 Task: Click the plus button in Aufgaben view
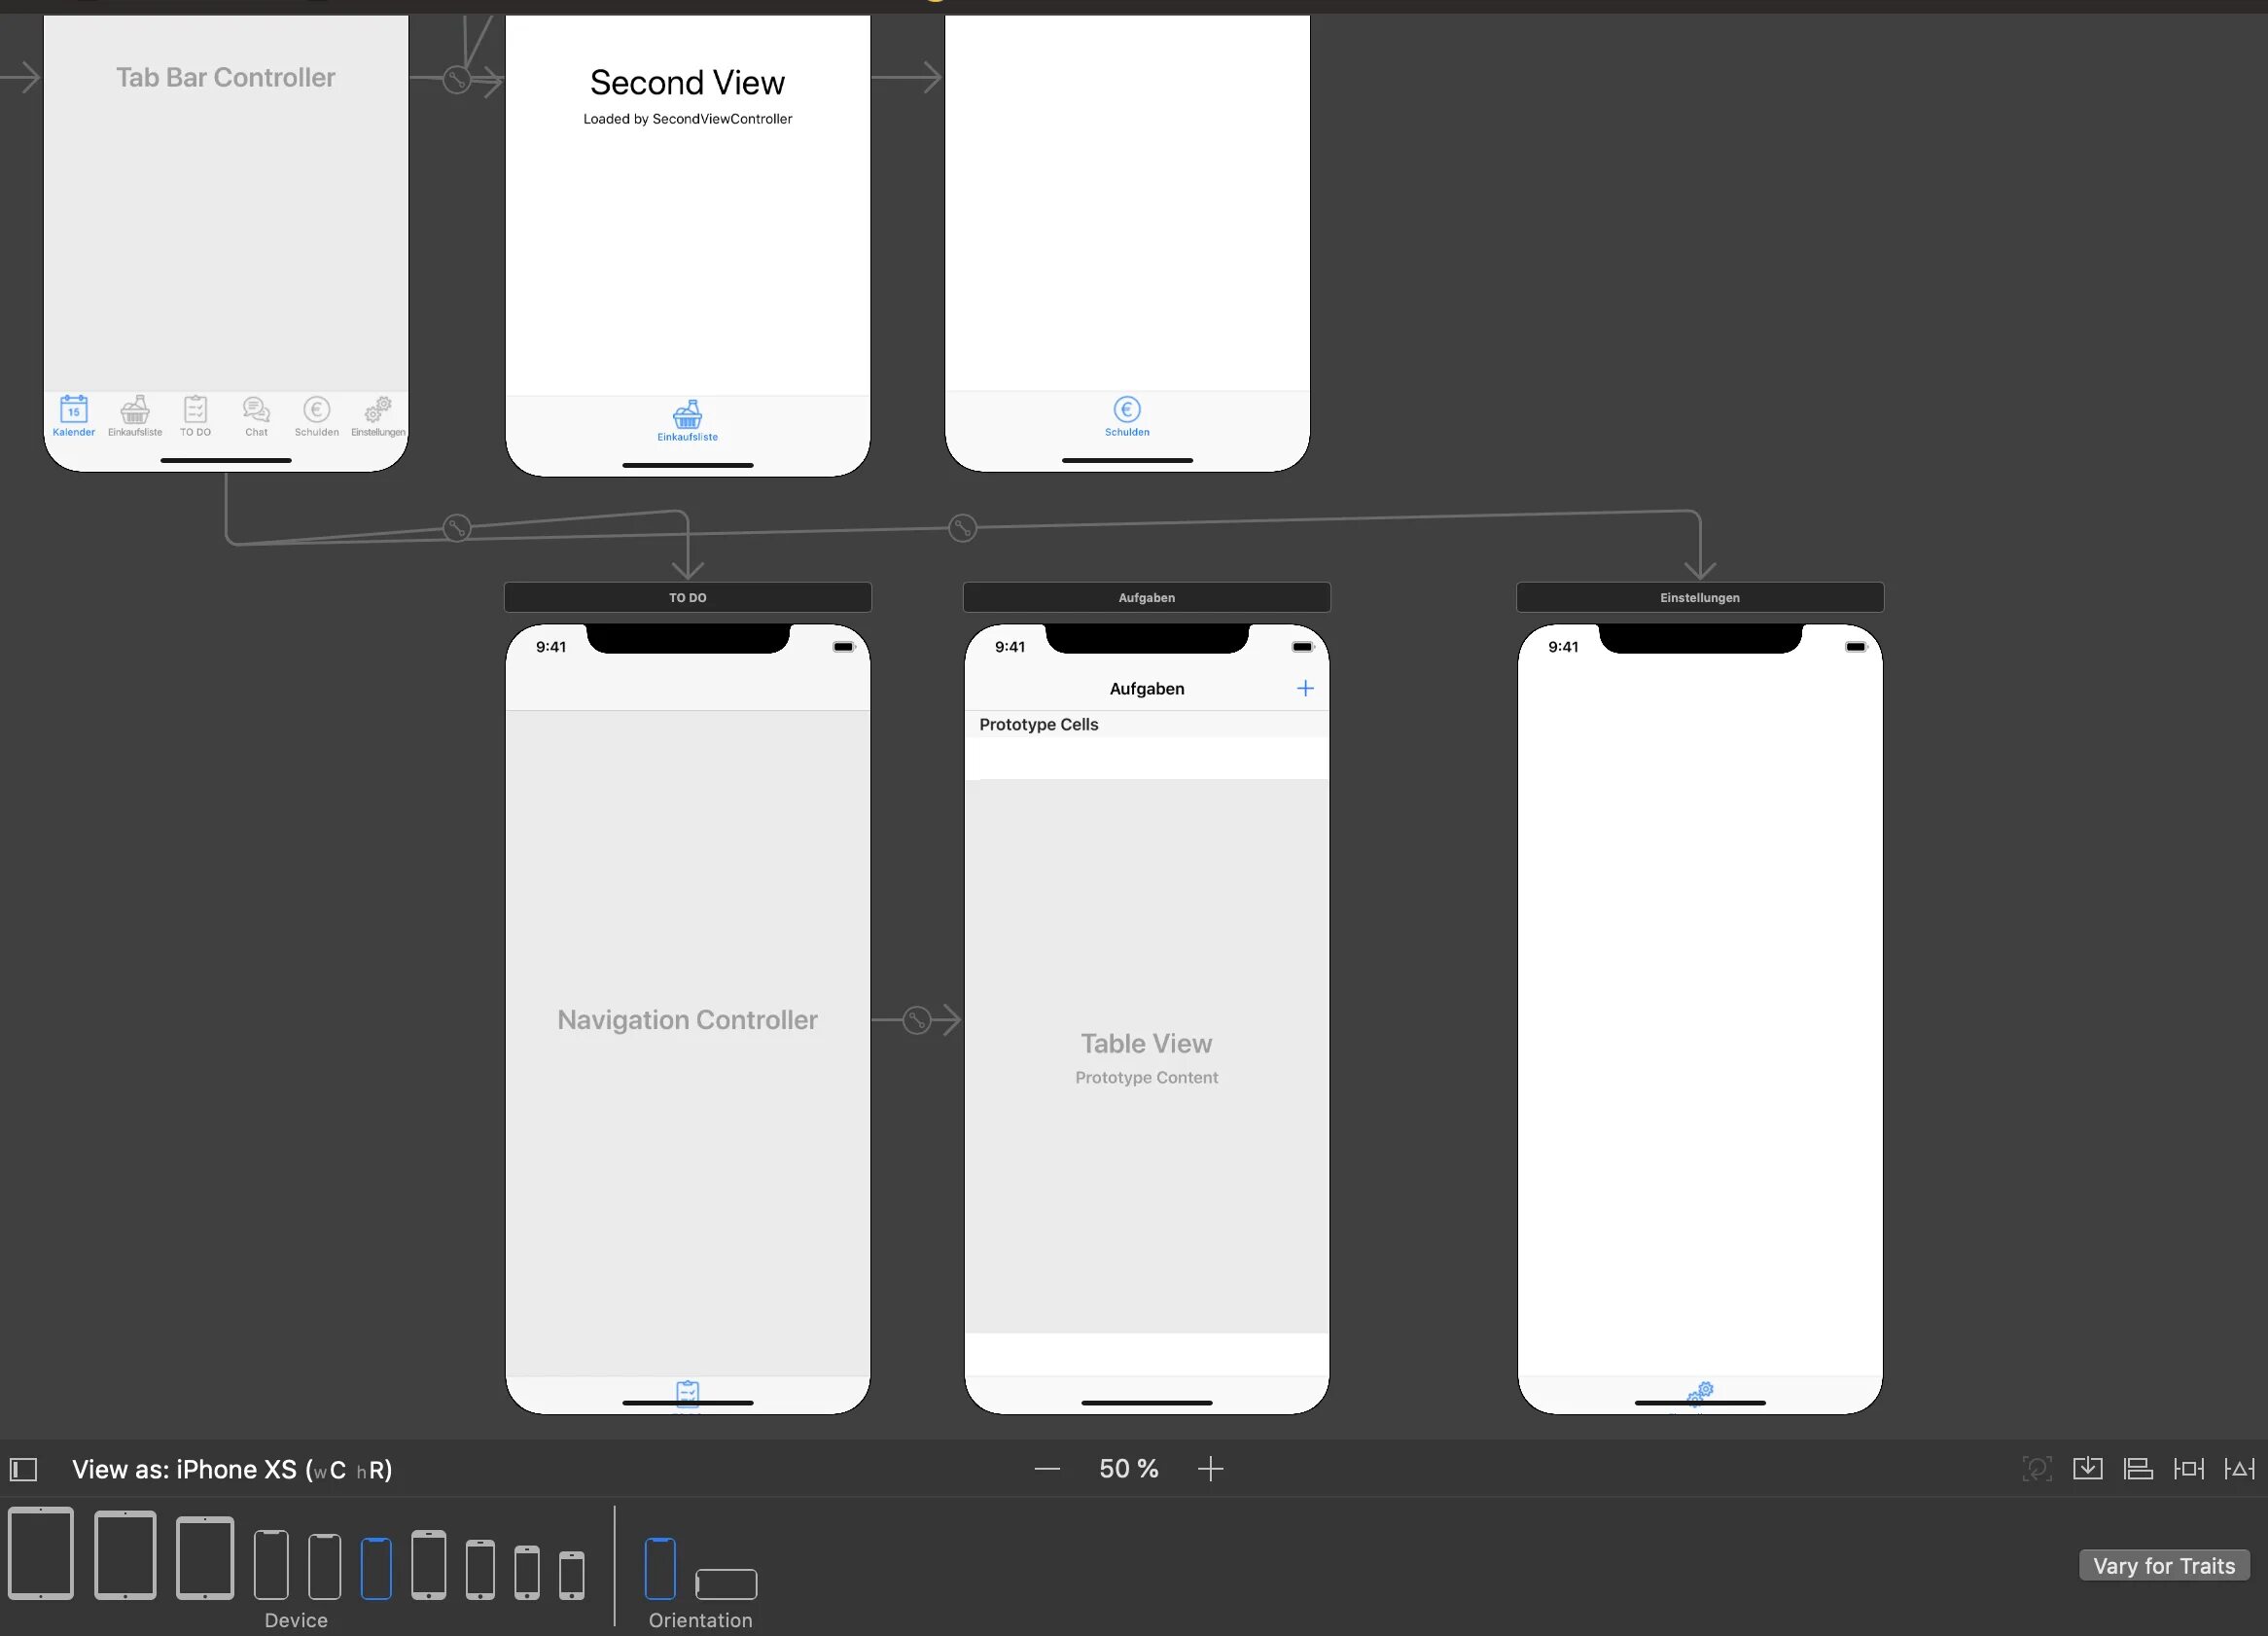[x=1306, y=689]
